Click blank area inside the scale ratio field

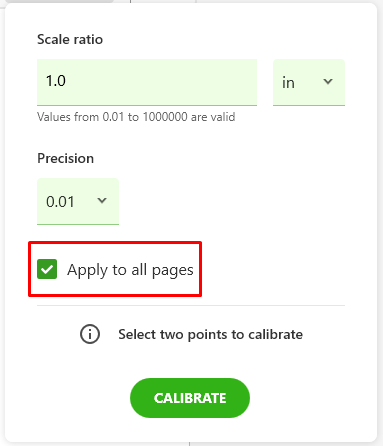[160, 82]
